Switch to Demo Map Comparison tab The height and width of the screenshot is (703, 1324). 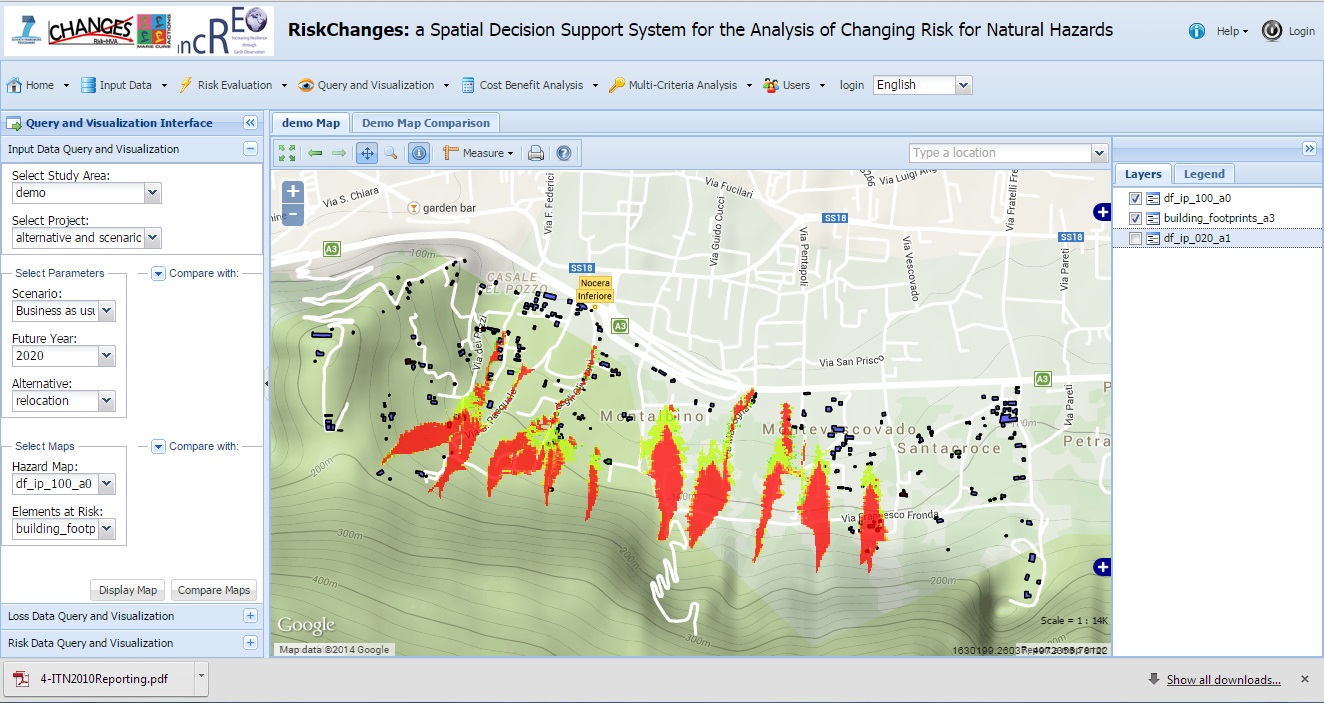[426, 123]
